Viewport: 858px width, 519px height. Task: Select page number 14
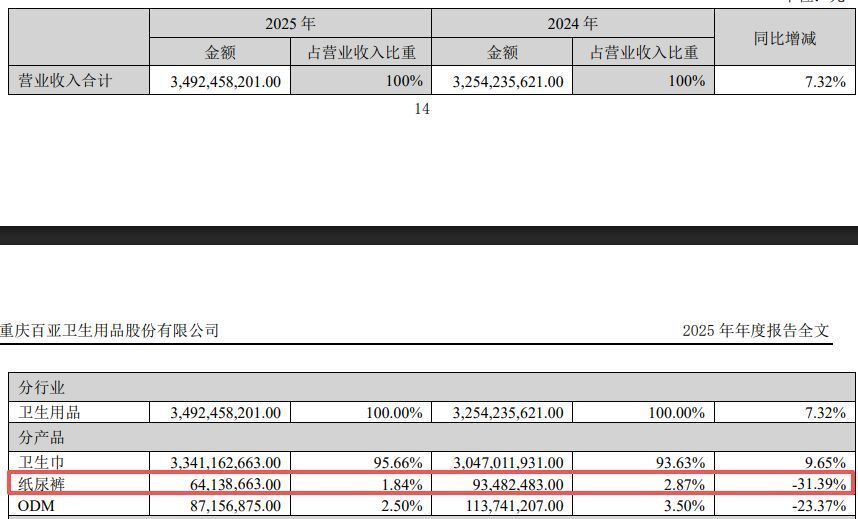pyautogui.click(x=422, y=110)
